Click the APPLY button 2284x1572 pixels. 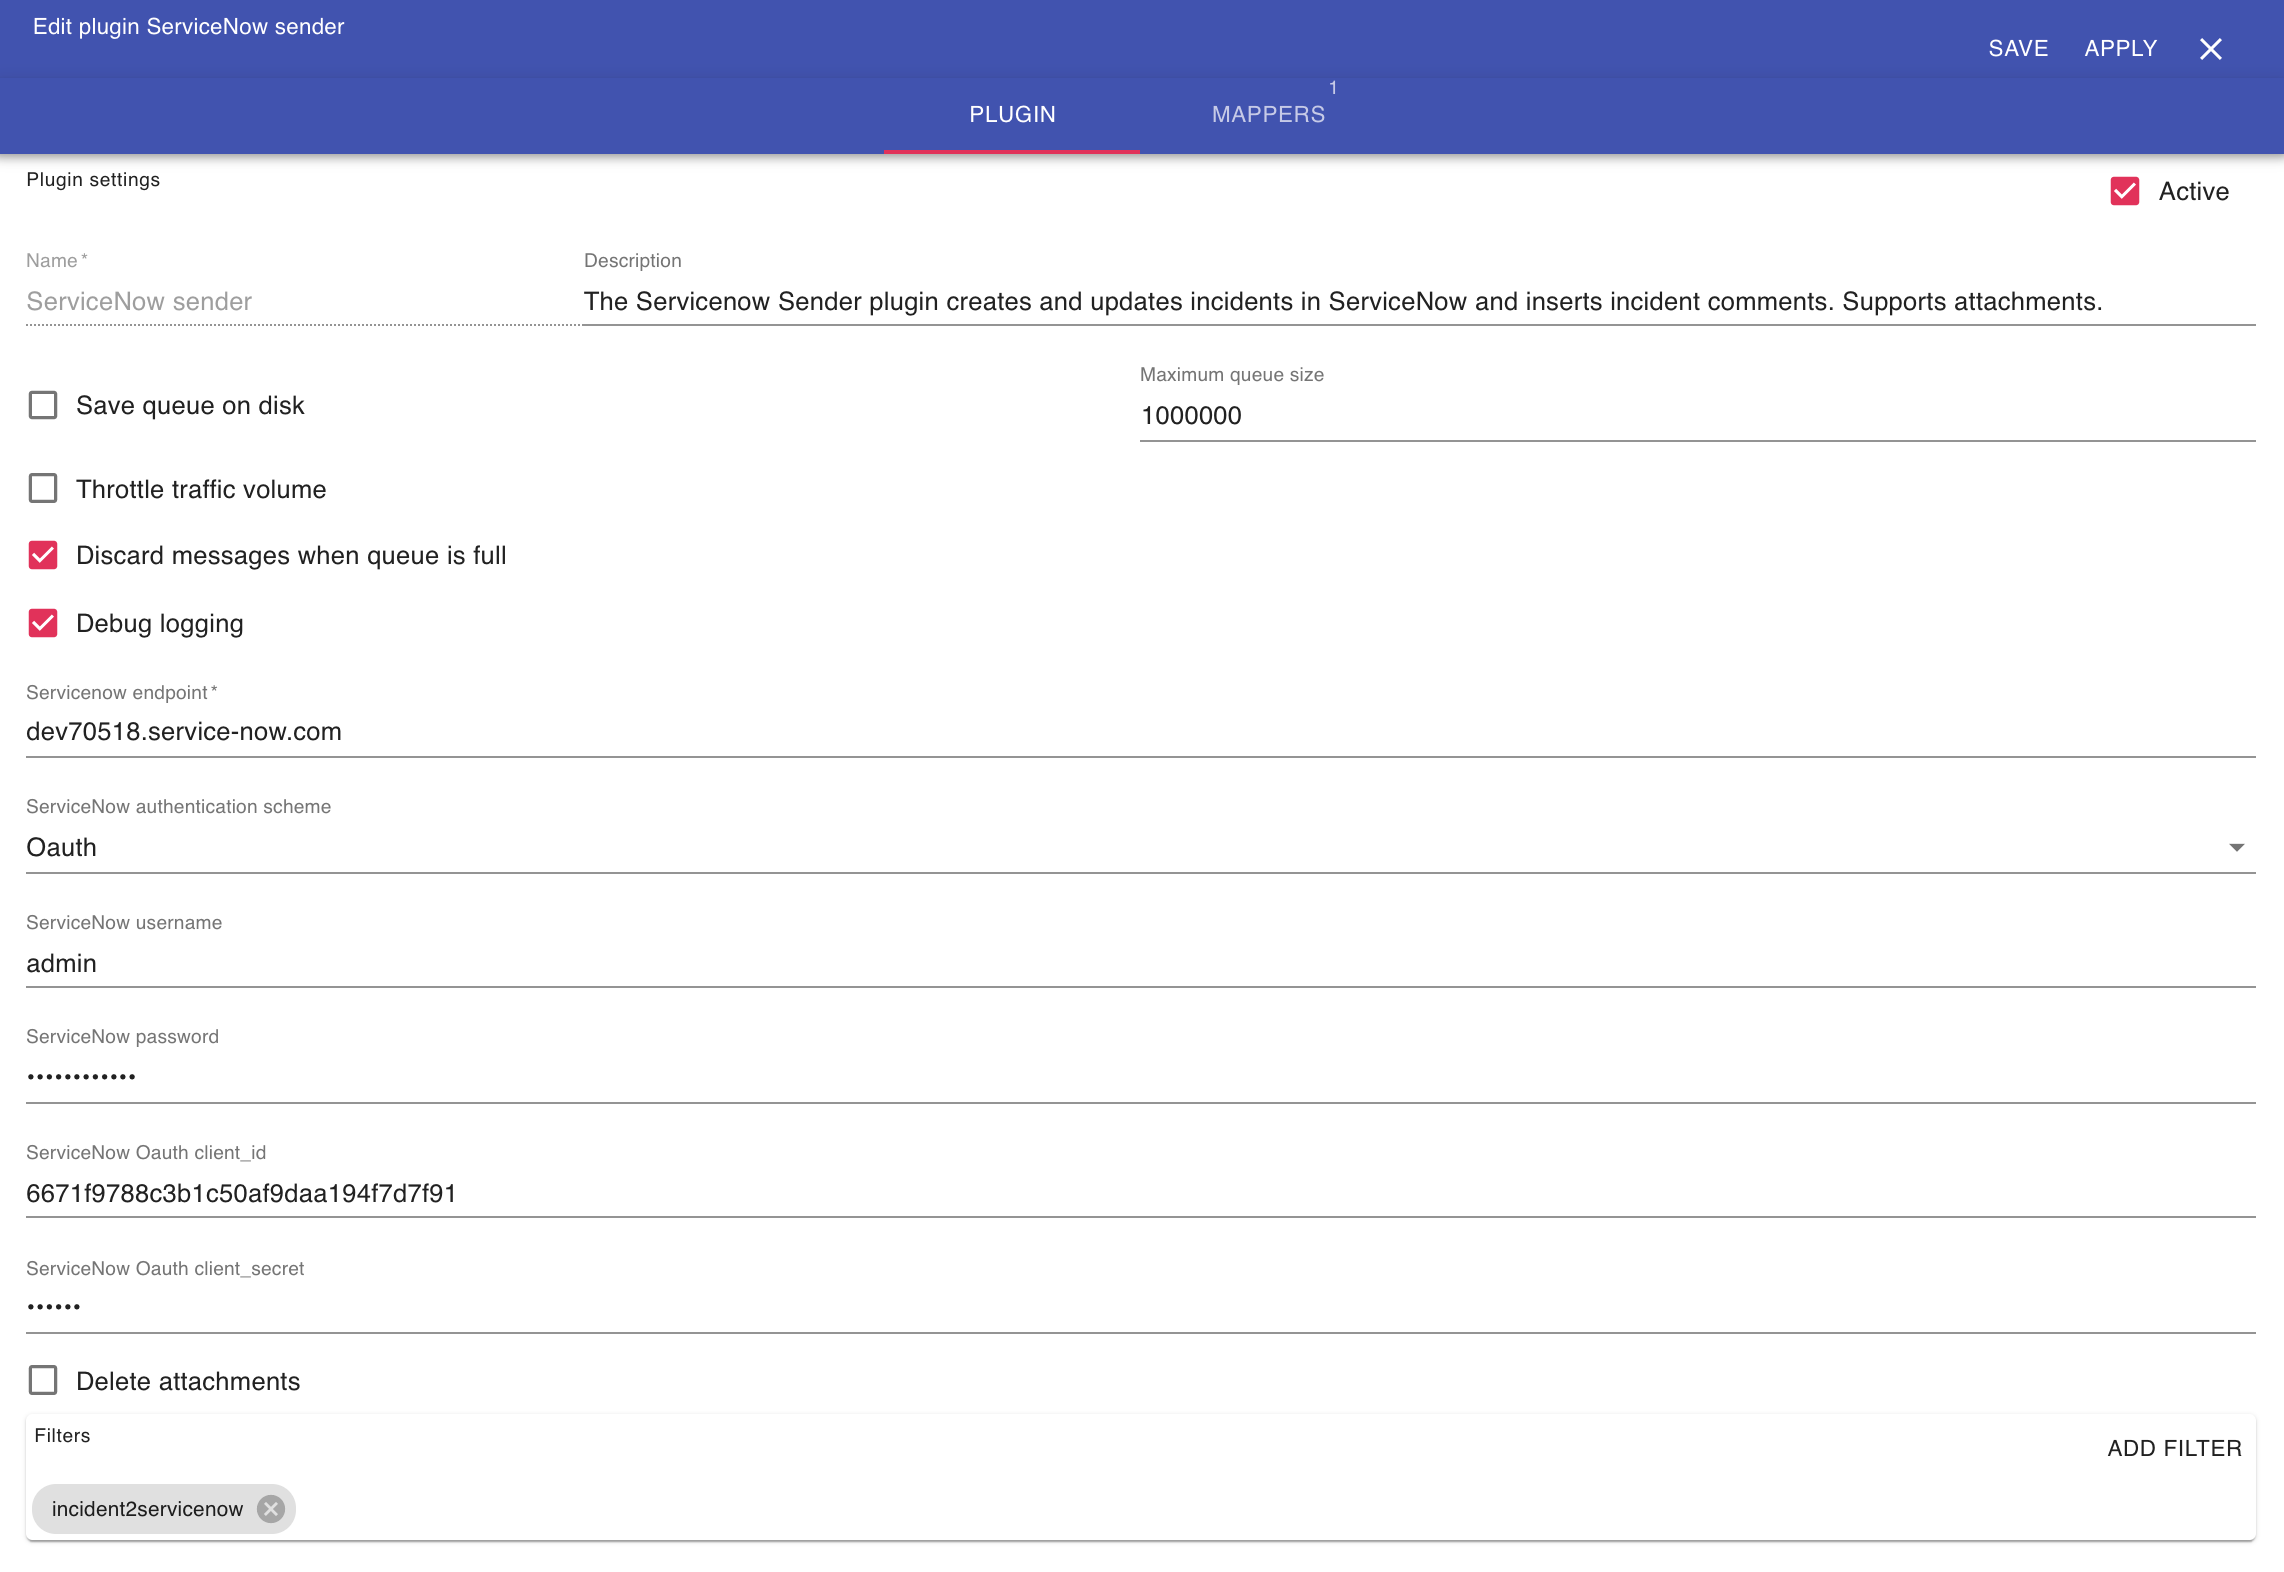(x=2120, y=49)
